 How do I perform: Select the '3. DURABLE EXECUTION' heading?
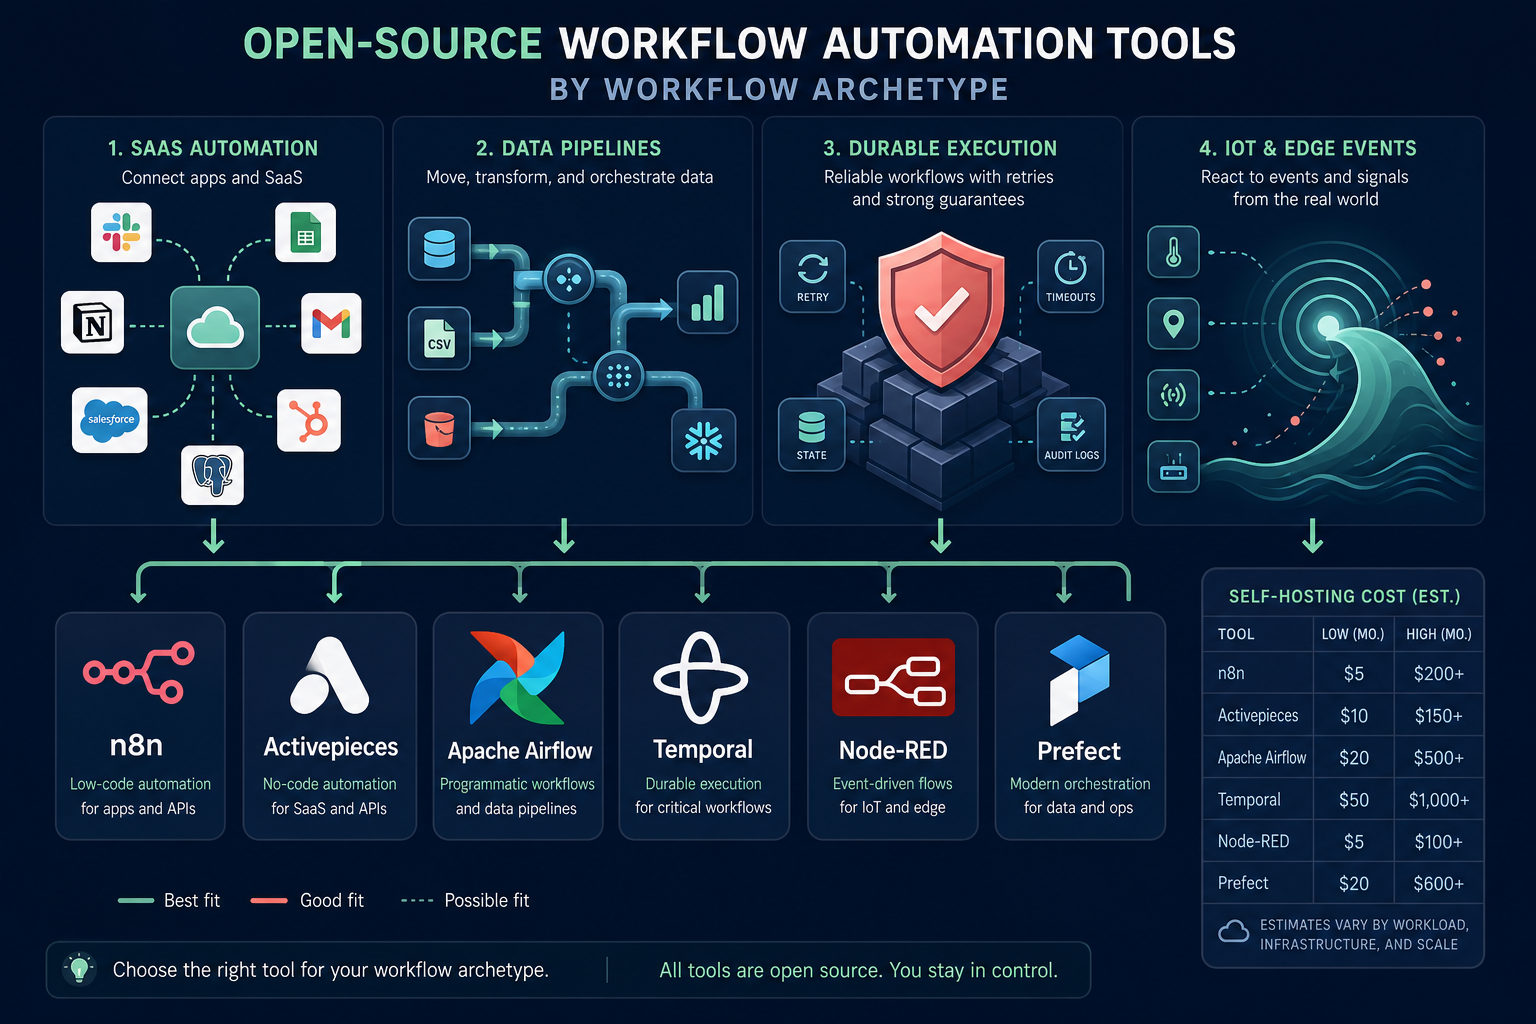click(940, 148)
